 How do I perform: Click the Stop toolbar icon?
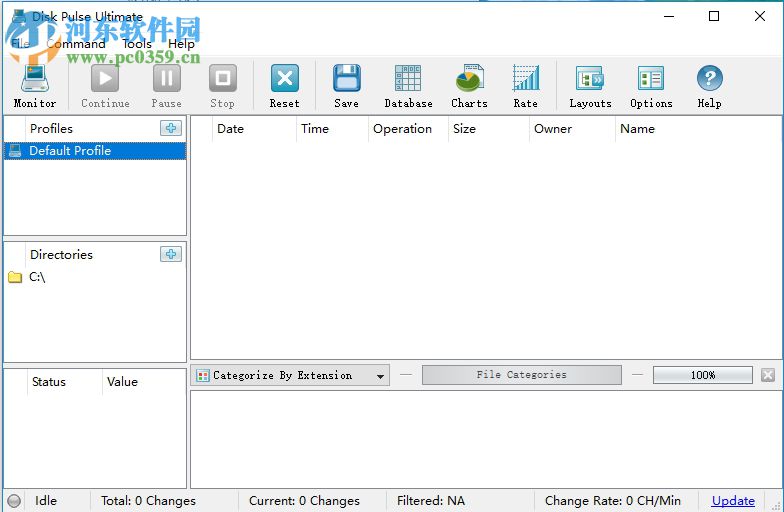tap(222, 79)
